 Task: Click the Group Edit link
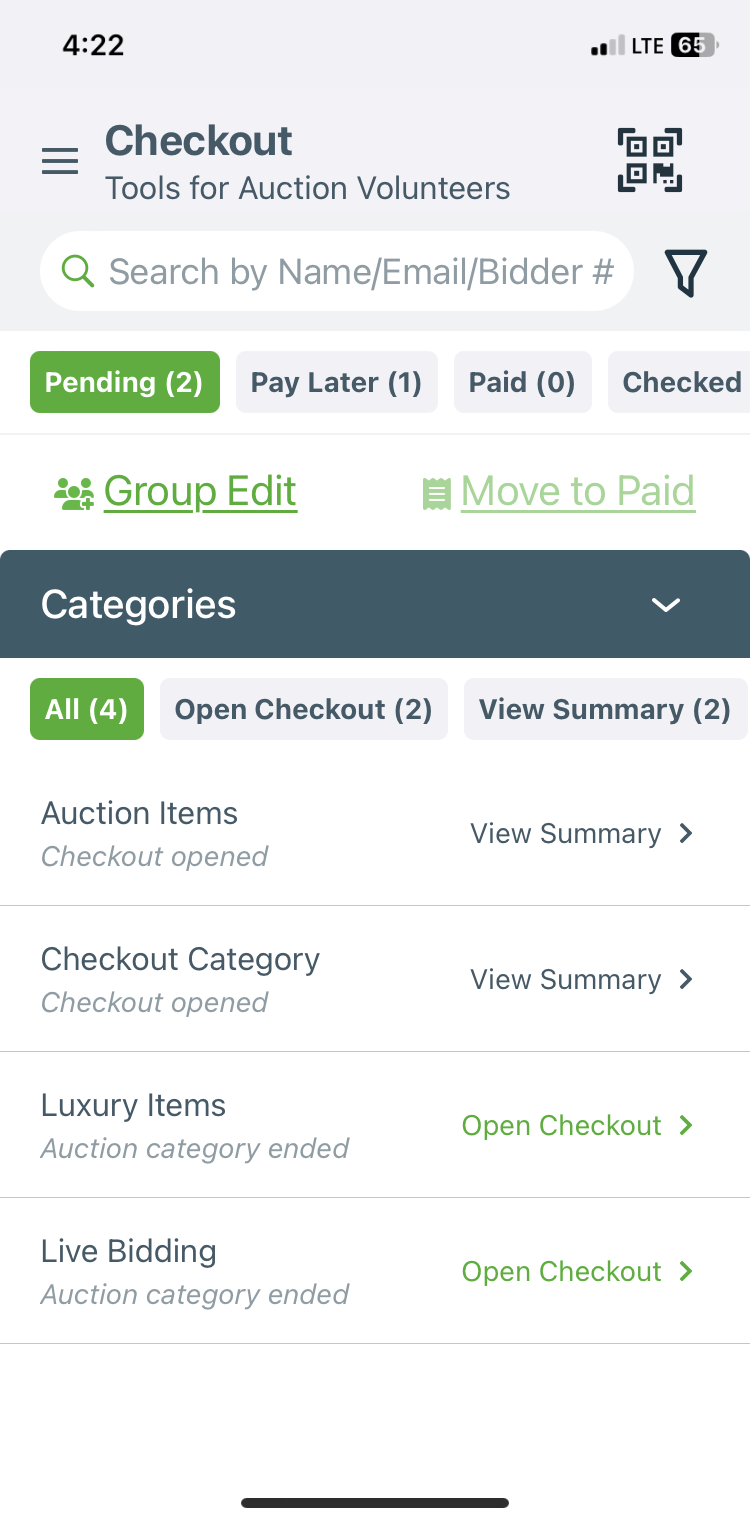pyautogui.click(x=200, y=491)
